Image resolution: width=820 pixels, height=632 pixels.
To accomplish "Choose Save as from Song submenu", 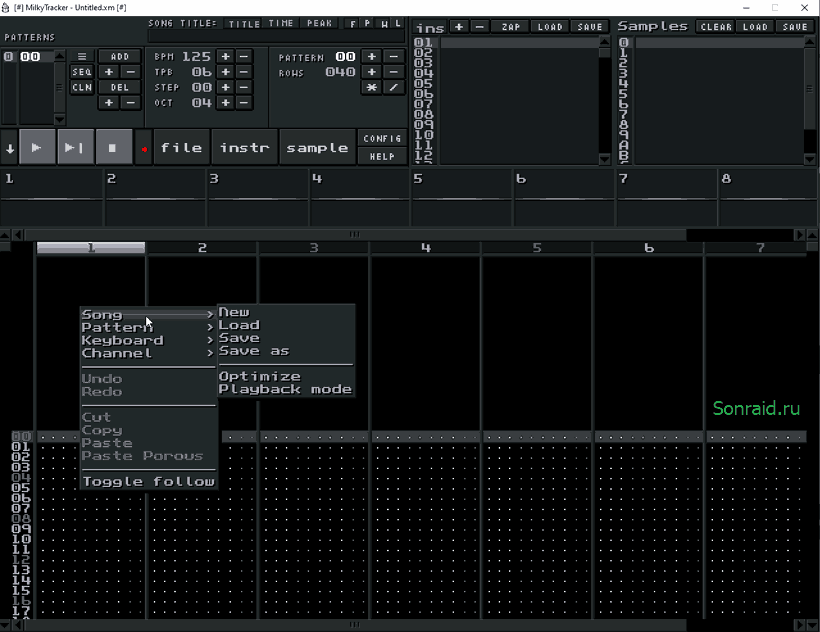I will 286,351.
